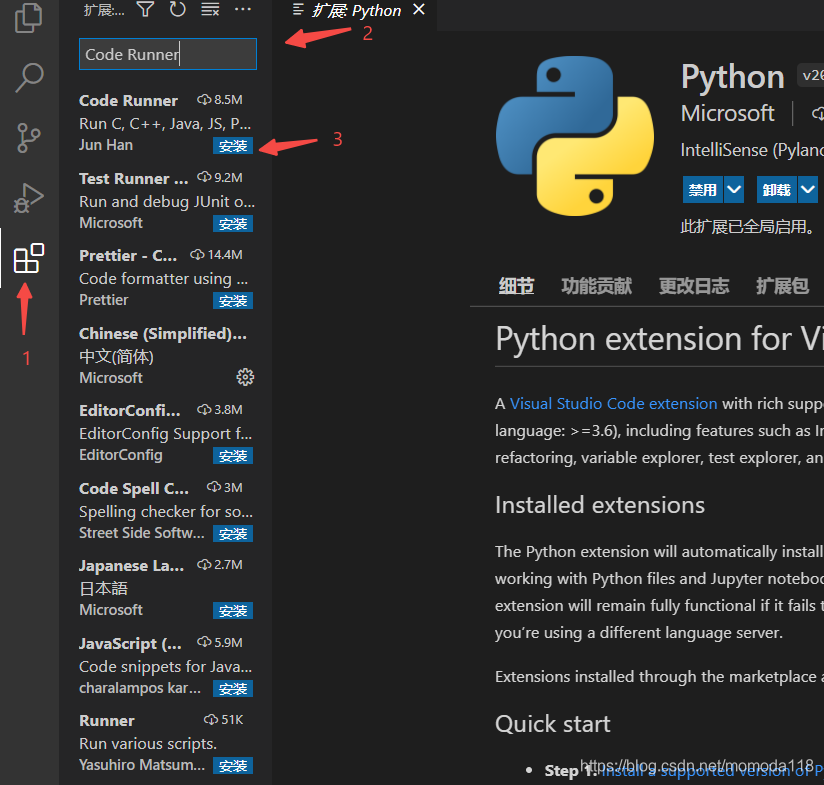Open manage gear for Chinese (Simplified) extension
The width and height of the screenshot is (824, 785).
click(245, 377)
